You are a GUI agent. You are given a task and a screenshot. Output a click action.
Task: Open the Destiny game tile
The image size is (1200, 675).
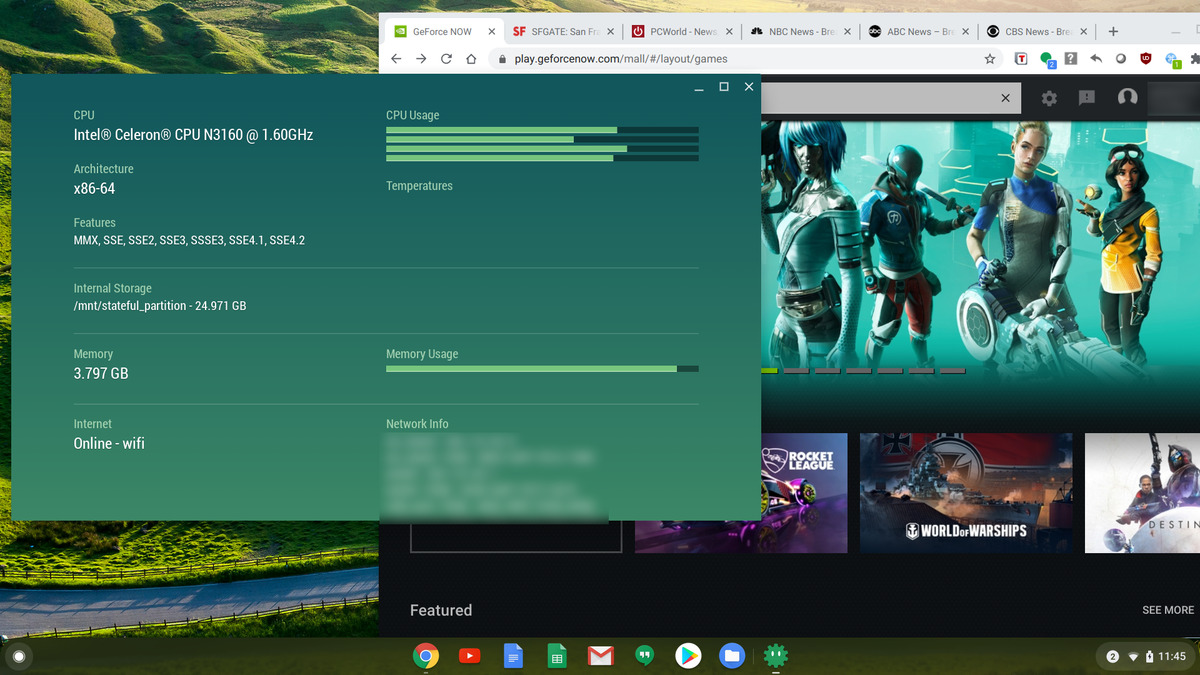(1142, 493)
